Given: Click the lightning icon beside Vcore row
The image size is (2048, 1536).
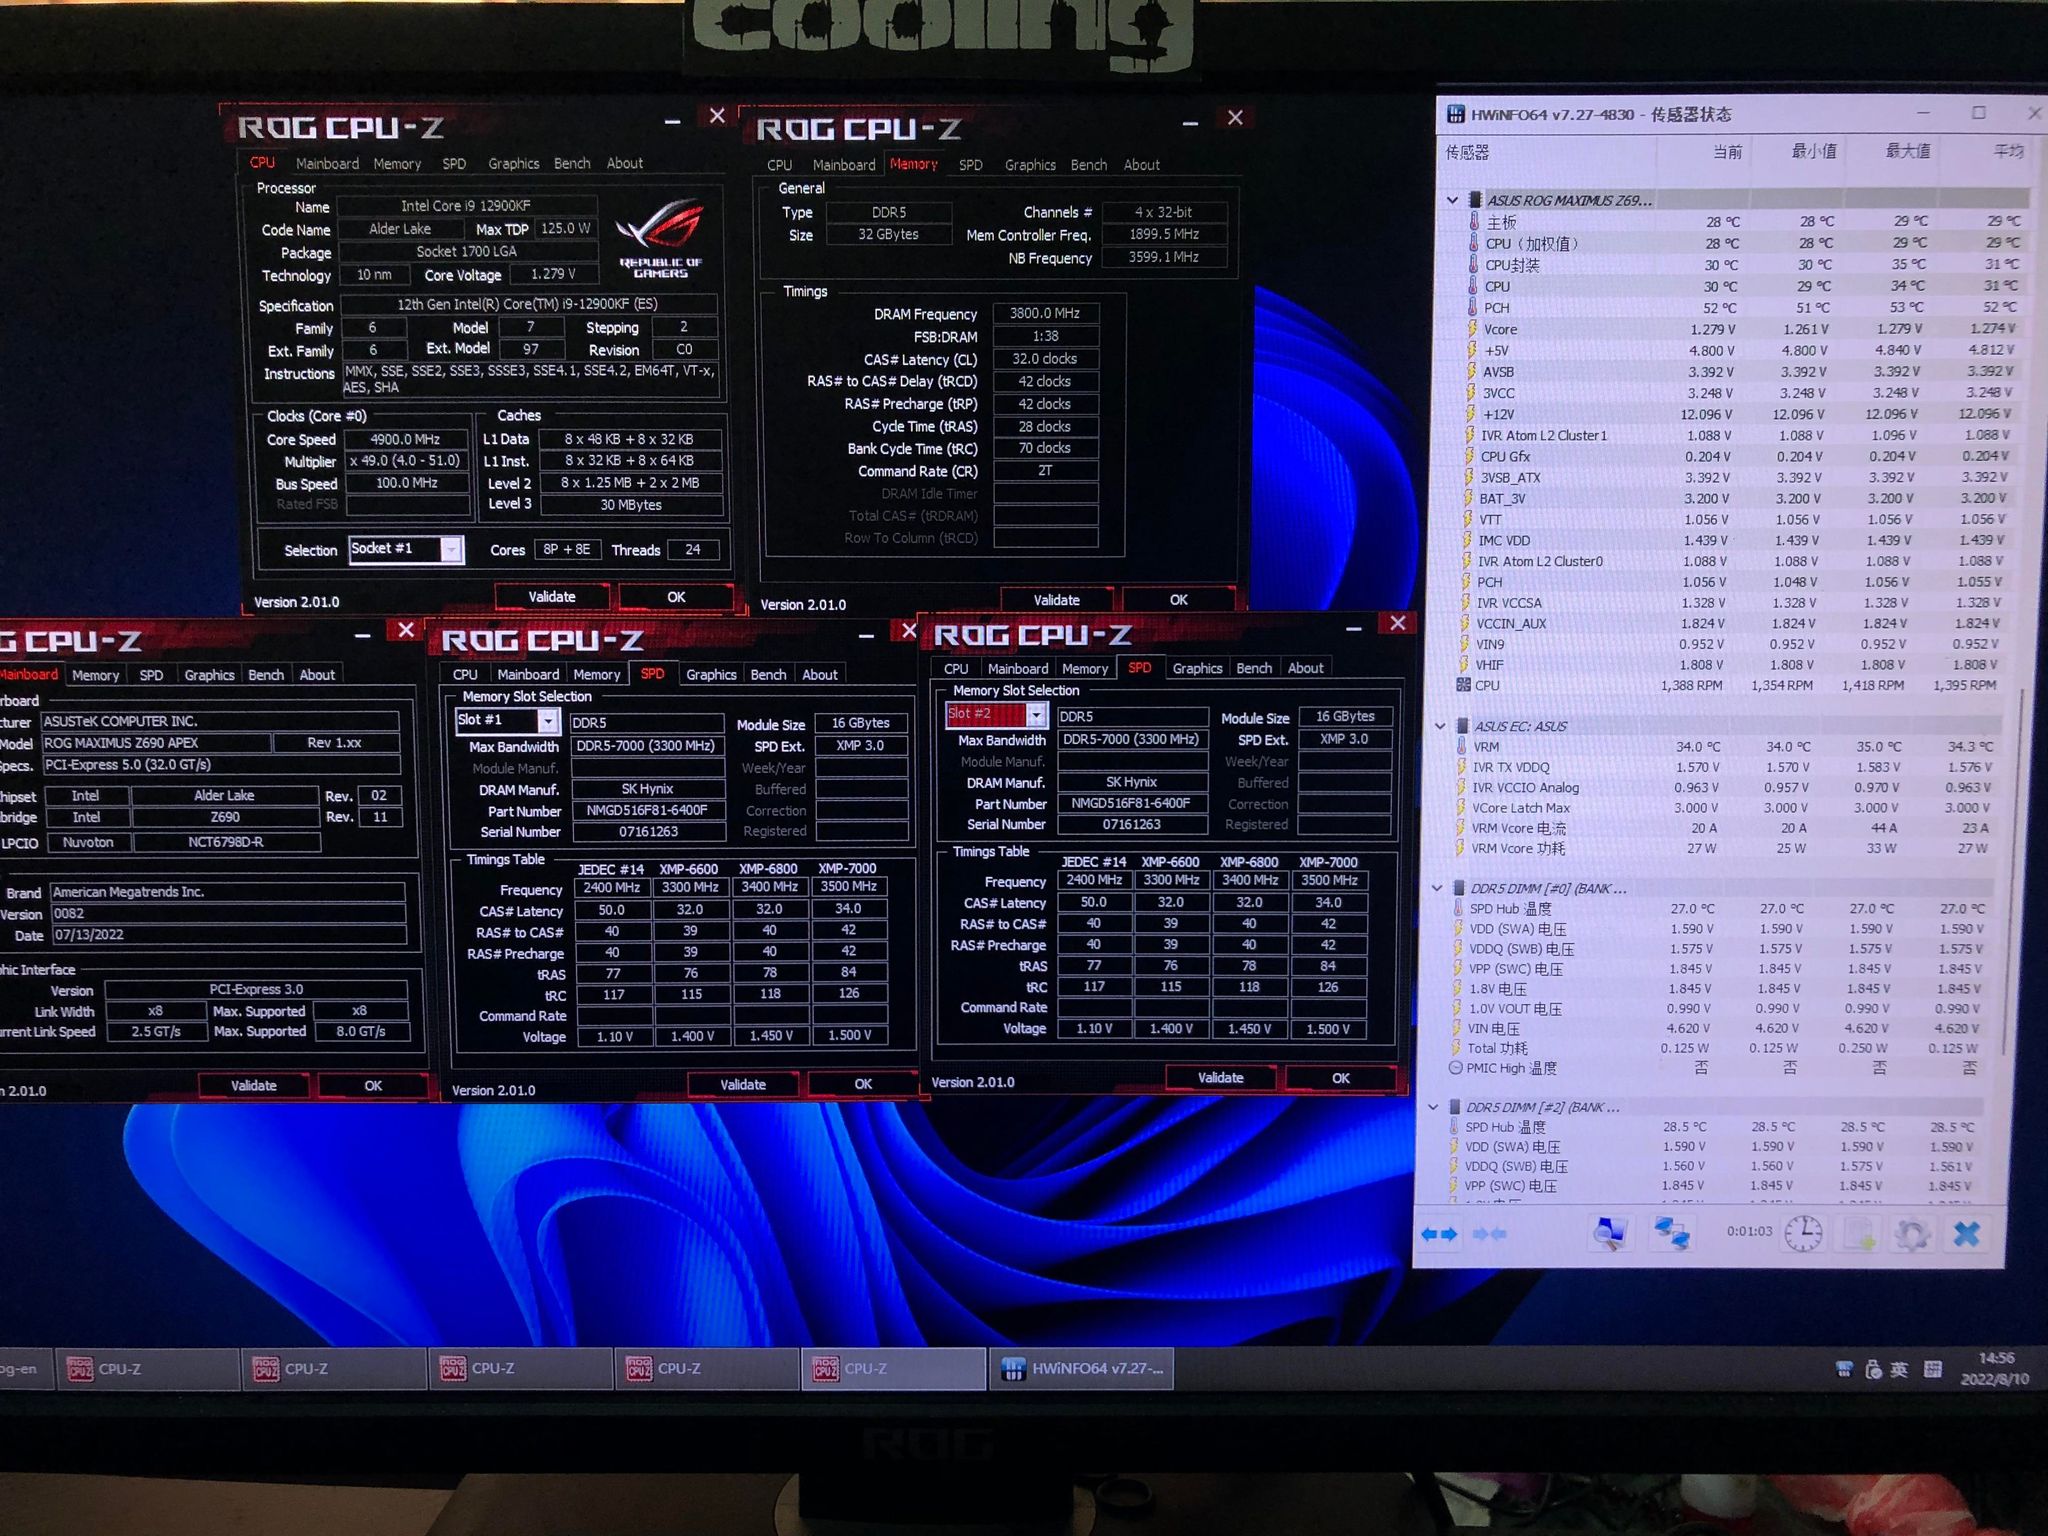Looking at the screenshot, I should [1471, 329].
